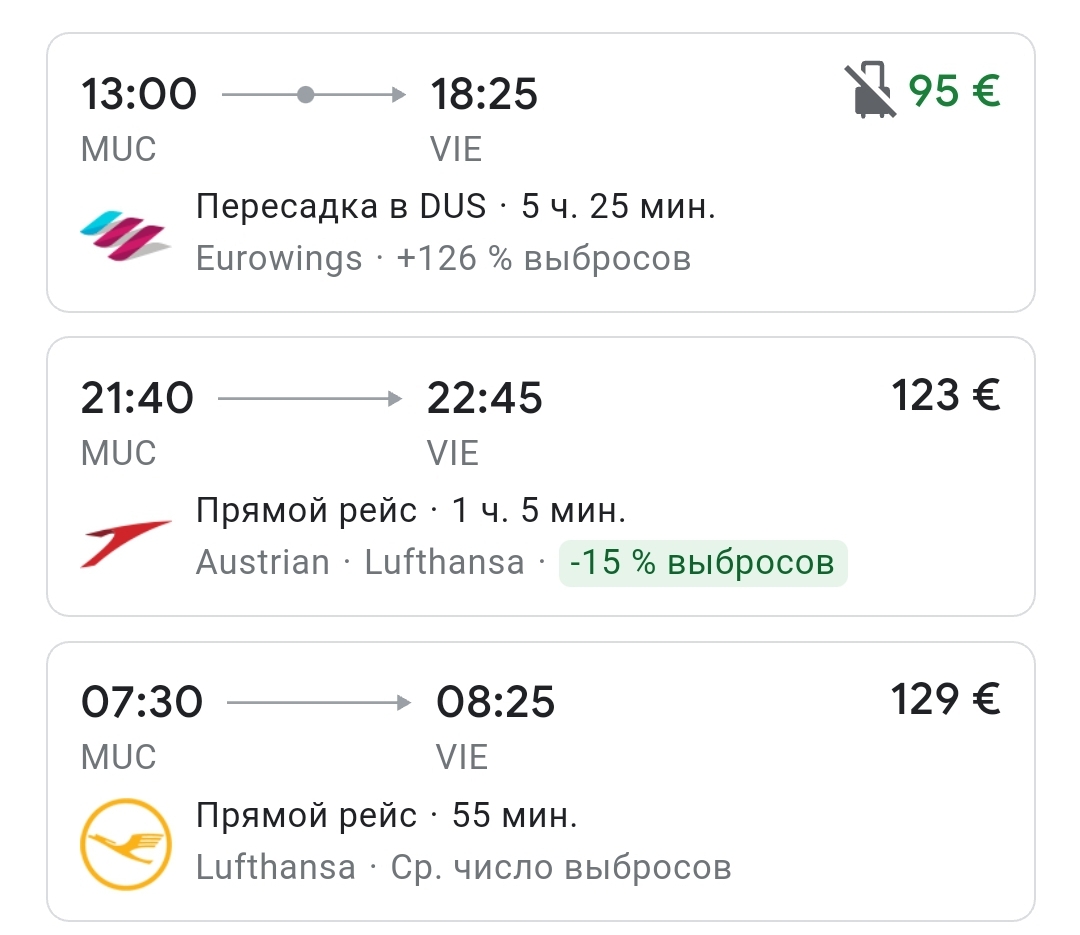This screenshot has height=935, width=1080.
Task: Click the green -15 % emissions badge
Action: click(702, 563)
